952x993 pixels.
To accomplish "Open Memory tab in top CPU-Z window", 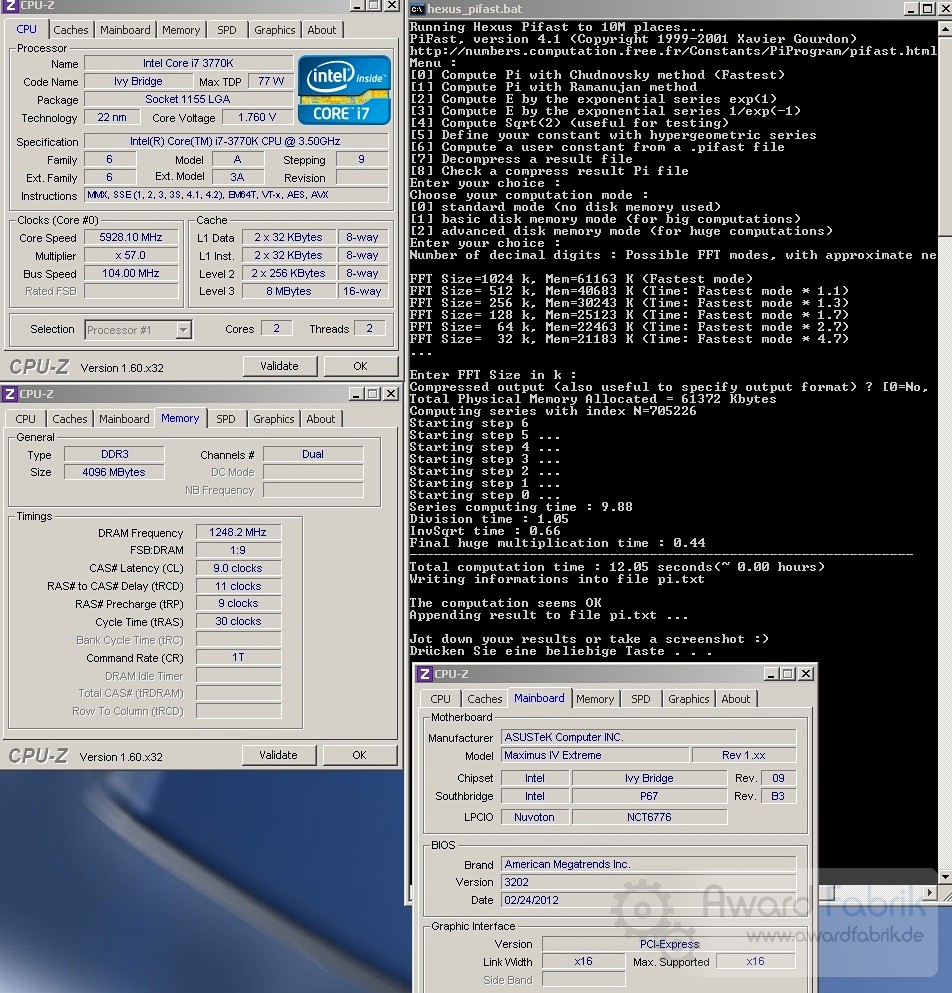I will click(x=181, y=30).
